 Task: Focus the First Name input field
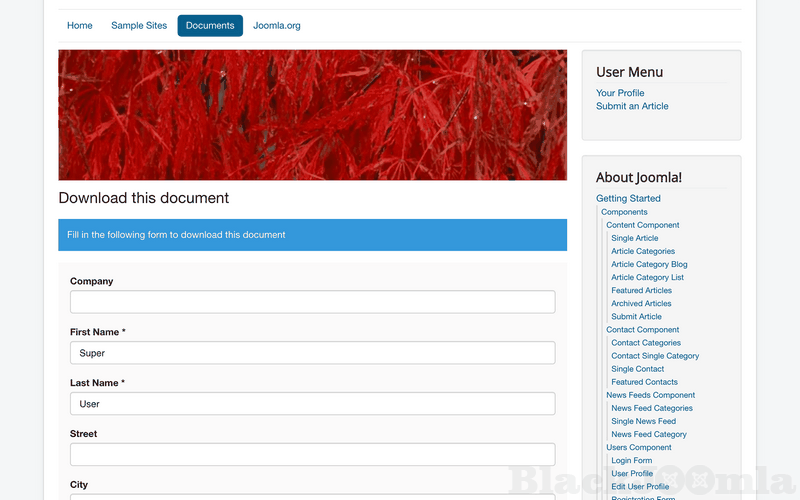pos(312,353)
